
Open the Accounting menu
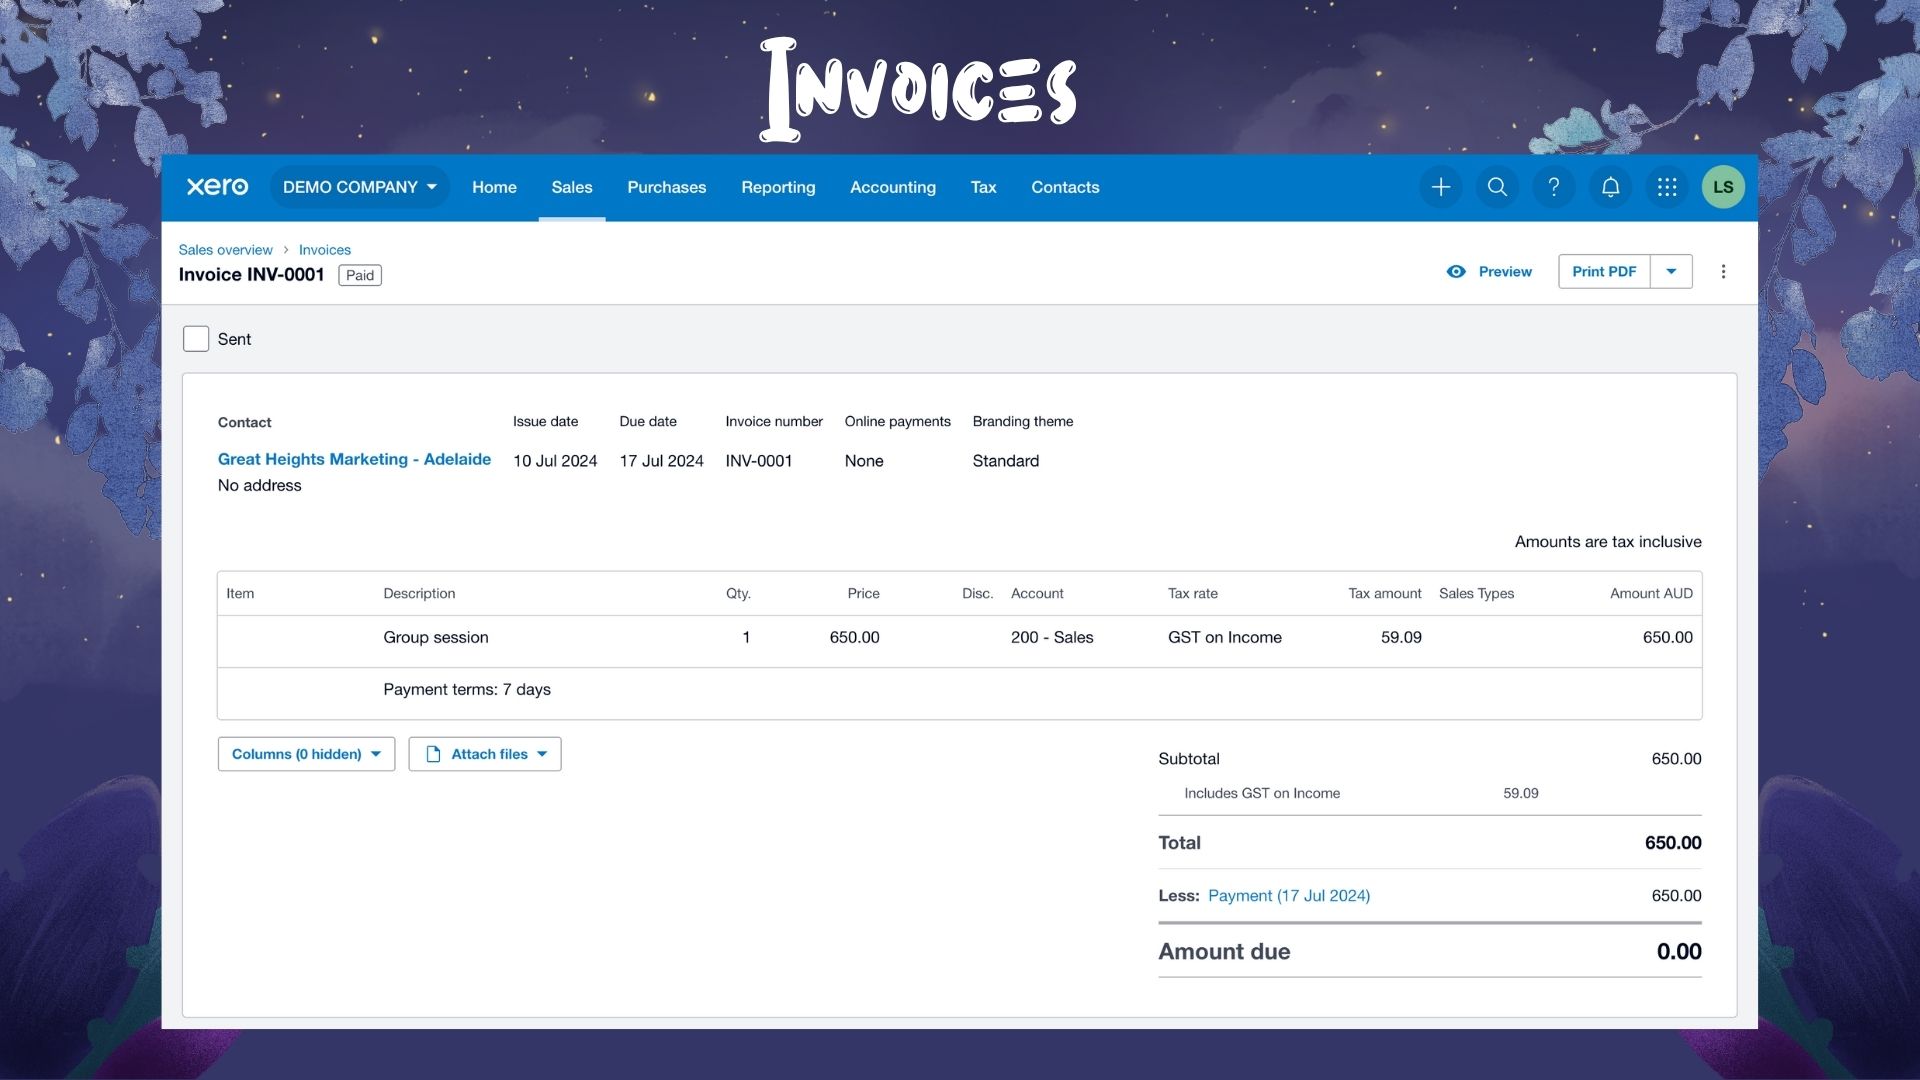(x=892, y=187)
